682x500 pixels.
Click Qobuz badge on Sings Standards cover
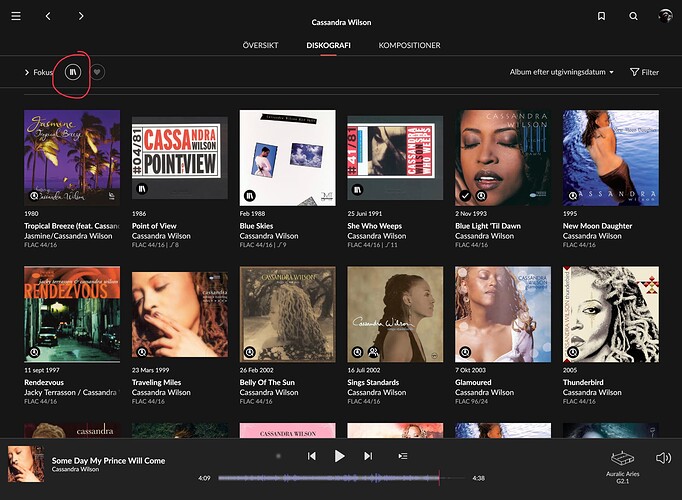[357, 352]
